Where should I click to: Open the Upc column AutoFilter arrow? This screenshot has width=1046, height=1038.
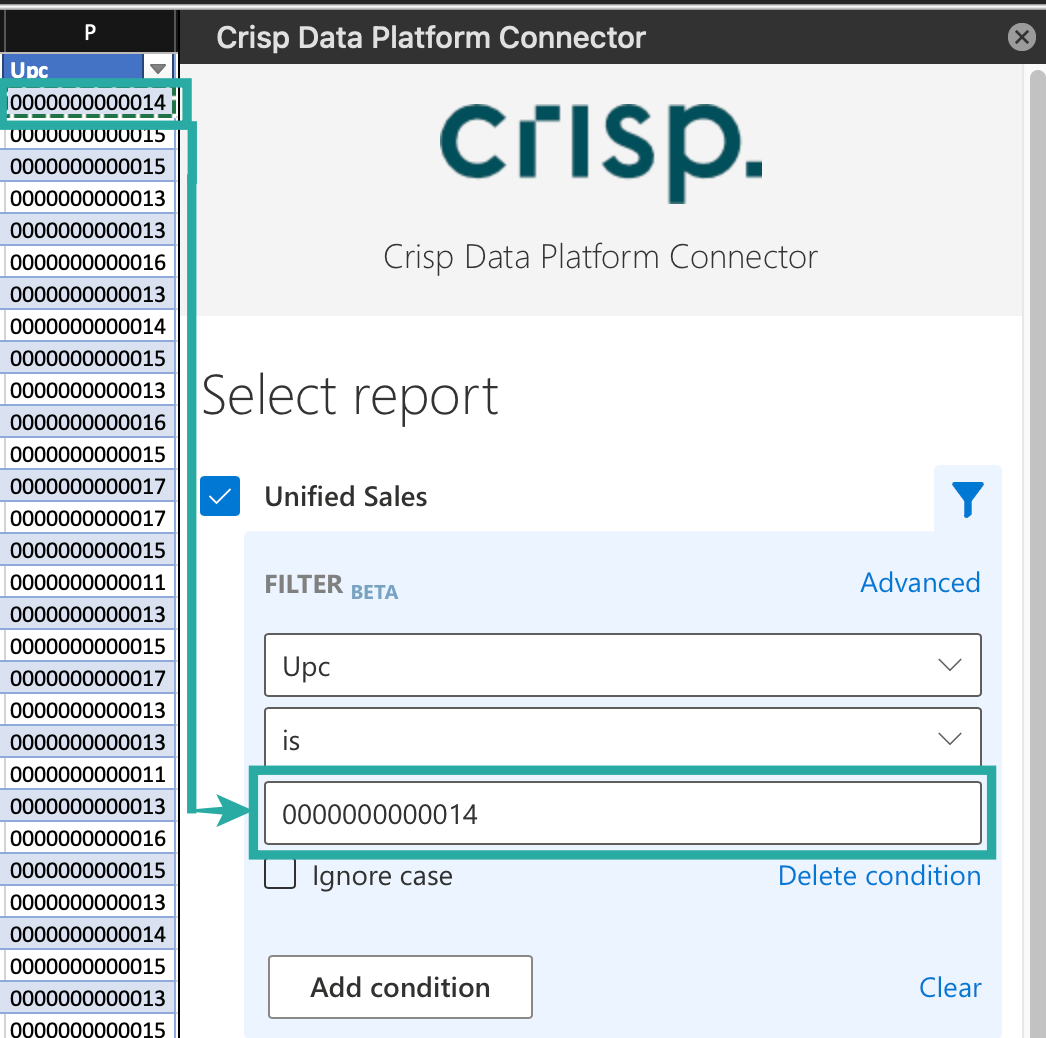158,67
